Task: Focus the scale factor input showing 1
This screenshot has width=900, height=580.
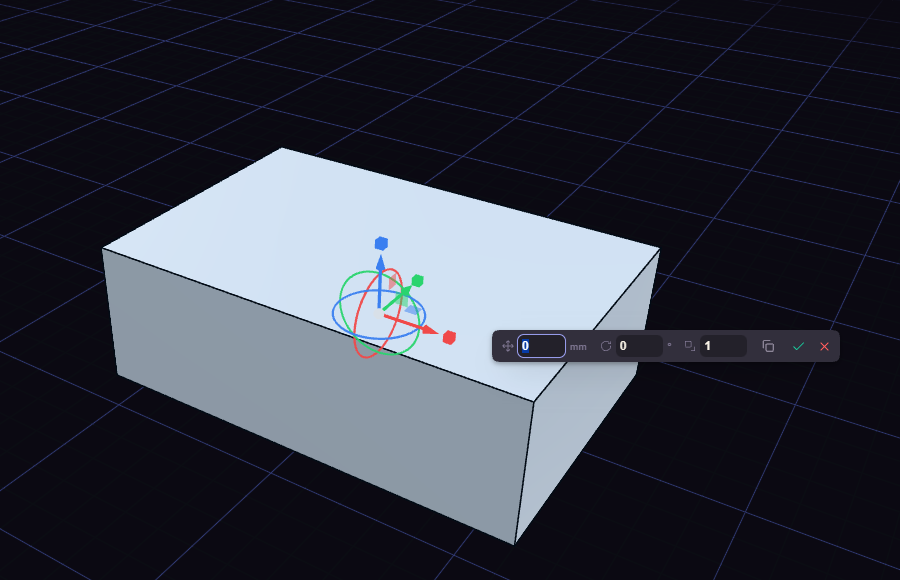Action: click(x=723, y=346)
